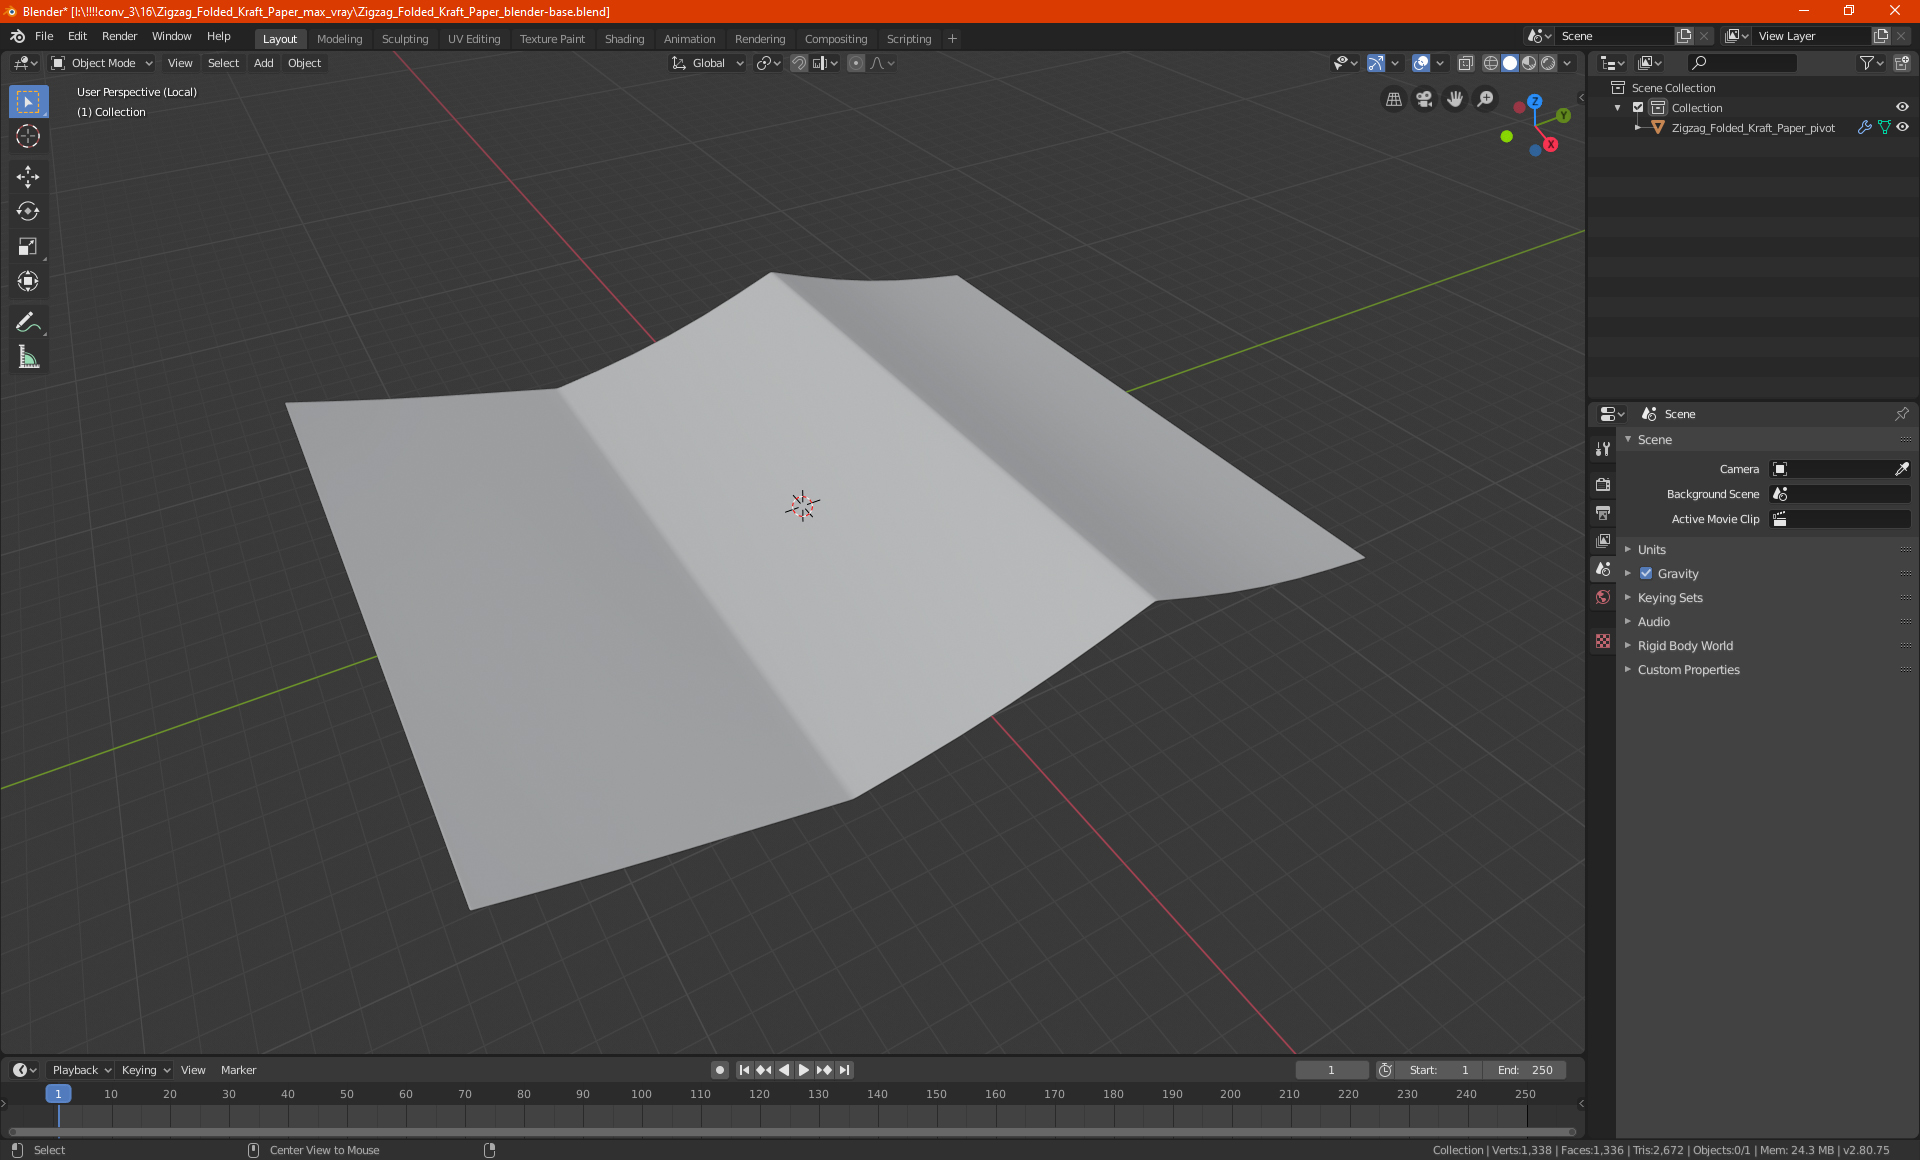Toggle Gravity checkbox in Scene properties
1920x1160 pixels.
click(1647, 573)
